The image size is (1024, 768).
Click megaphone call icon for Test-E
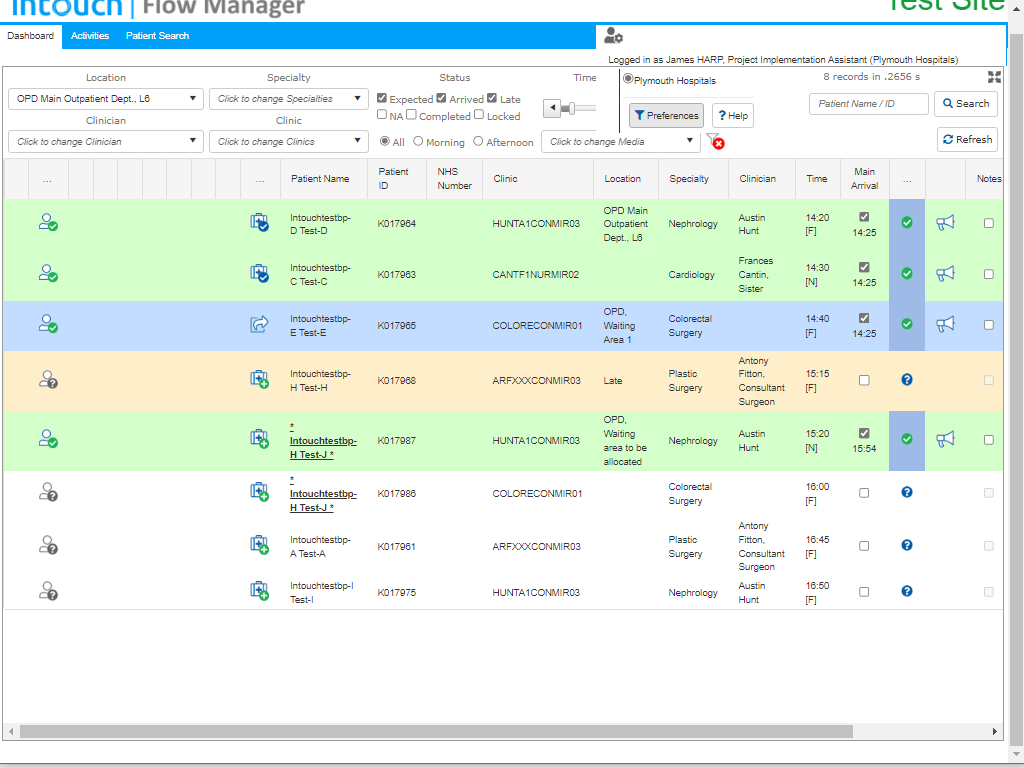click(945, 324)
